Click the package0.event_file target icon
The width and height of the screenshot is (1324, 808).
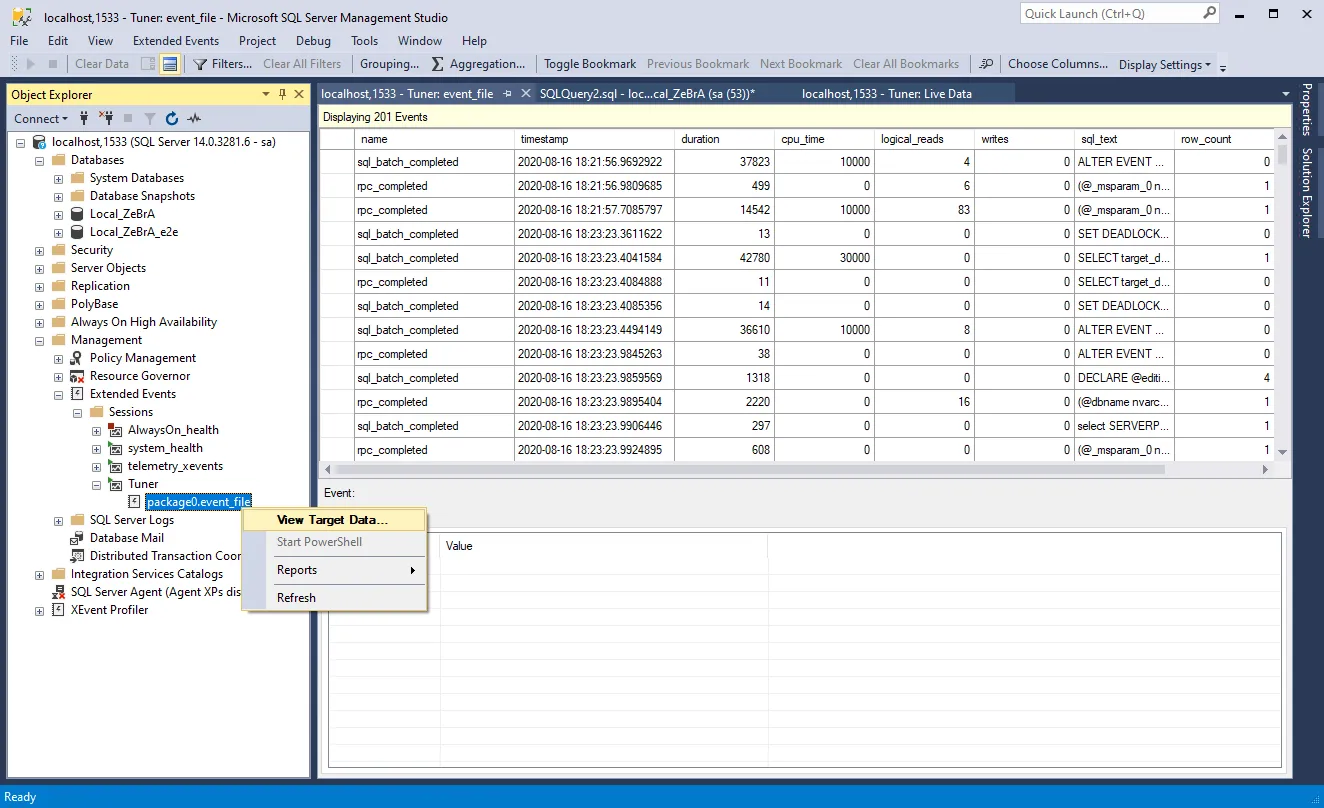click(135, 502)
